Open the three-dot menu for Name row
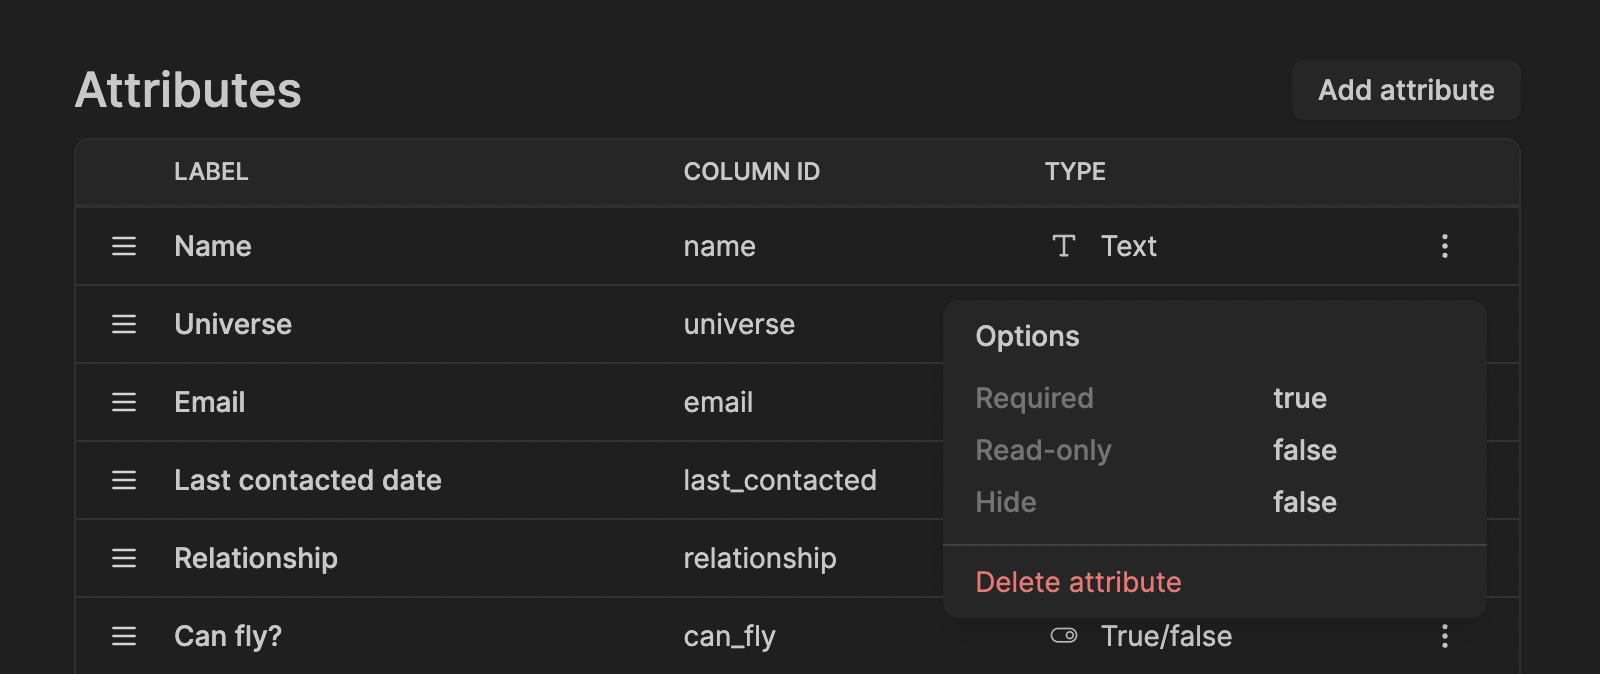Screen dimensions: 1600x674 (1445, 246)
